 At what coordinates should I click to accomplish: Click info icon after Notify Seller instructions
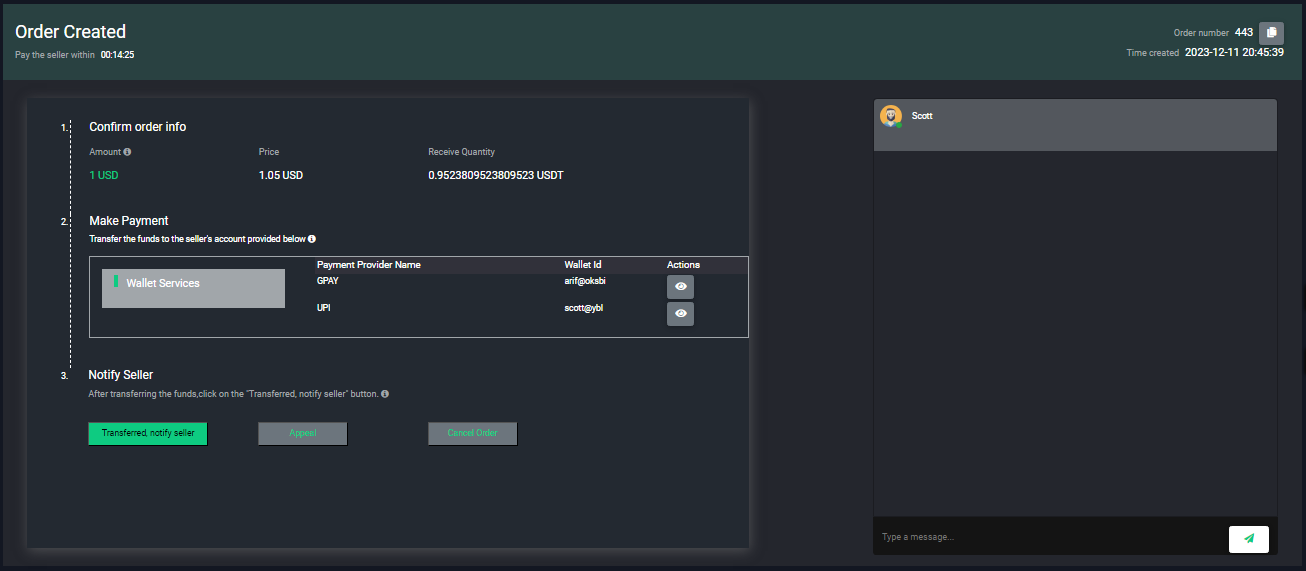385,394
